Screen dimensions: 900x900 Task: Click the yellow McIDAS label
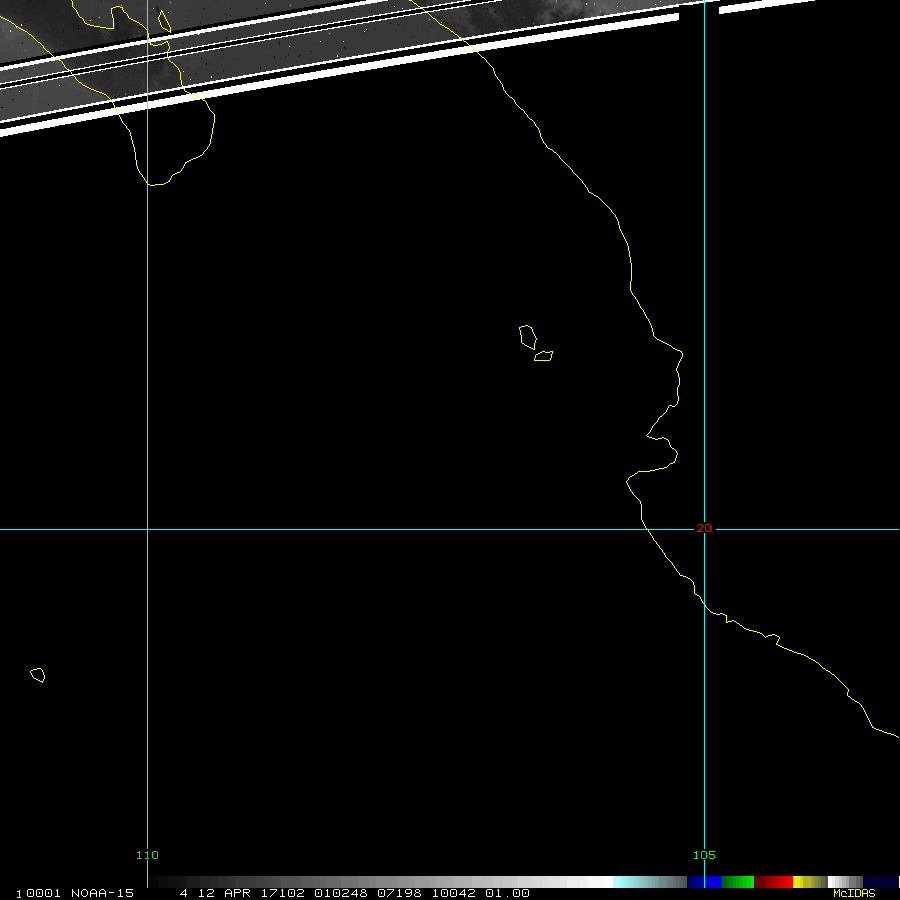coord(853,893)
